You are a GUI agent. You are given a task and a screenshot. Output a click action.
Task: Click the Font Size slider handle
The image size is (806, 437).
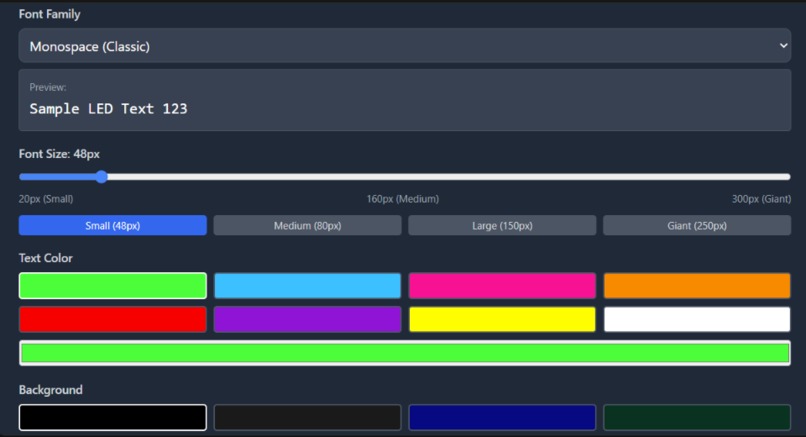tap(102, 177)
